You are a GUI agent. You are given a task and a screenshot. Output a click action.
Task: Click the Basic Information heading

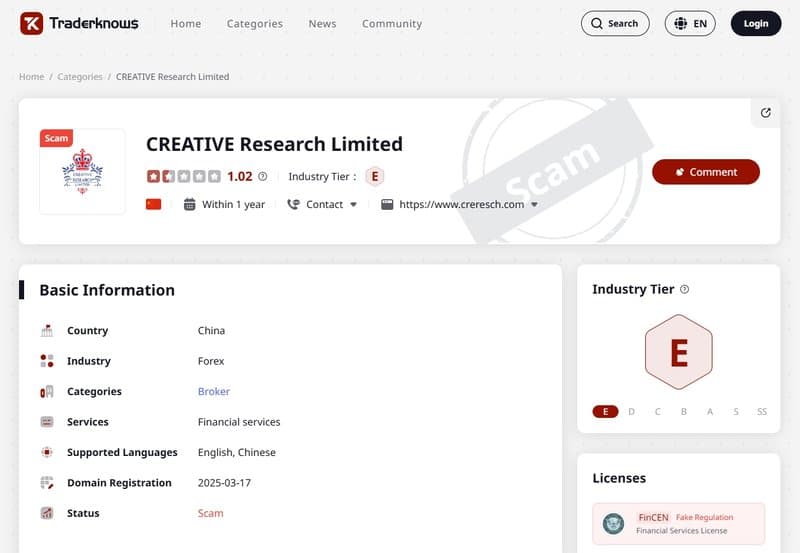click(x=107, y=290)
